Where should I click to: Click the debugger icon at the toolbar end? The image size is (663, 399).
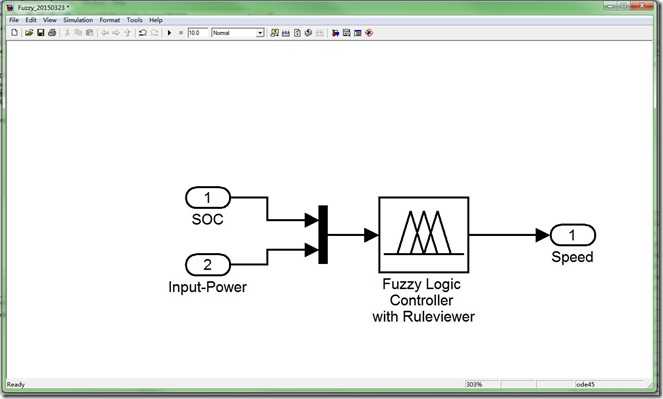point(369,33)
